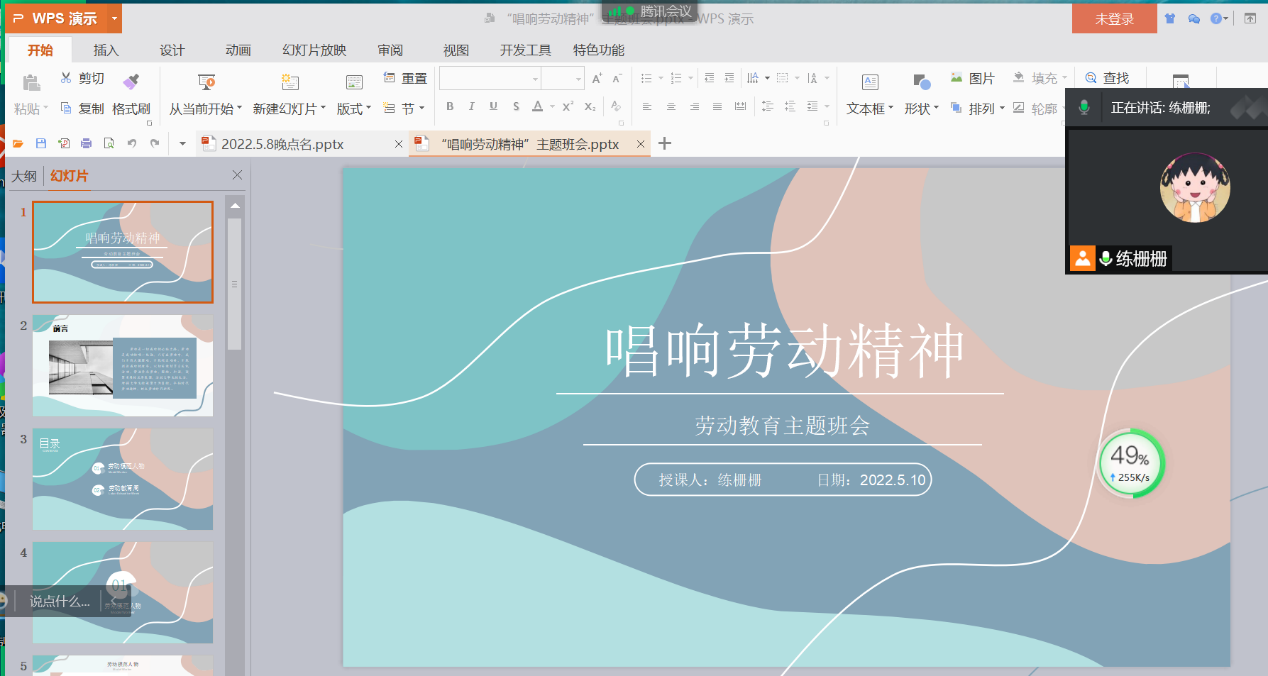Open the Find (查找) tool
The width and height of the screenshot is (1268, 676).
pyautogui.click(x=1091, y=78)
